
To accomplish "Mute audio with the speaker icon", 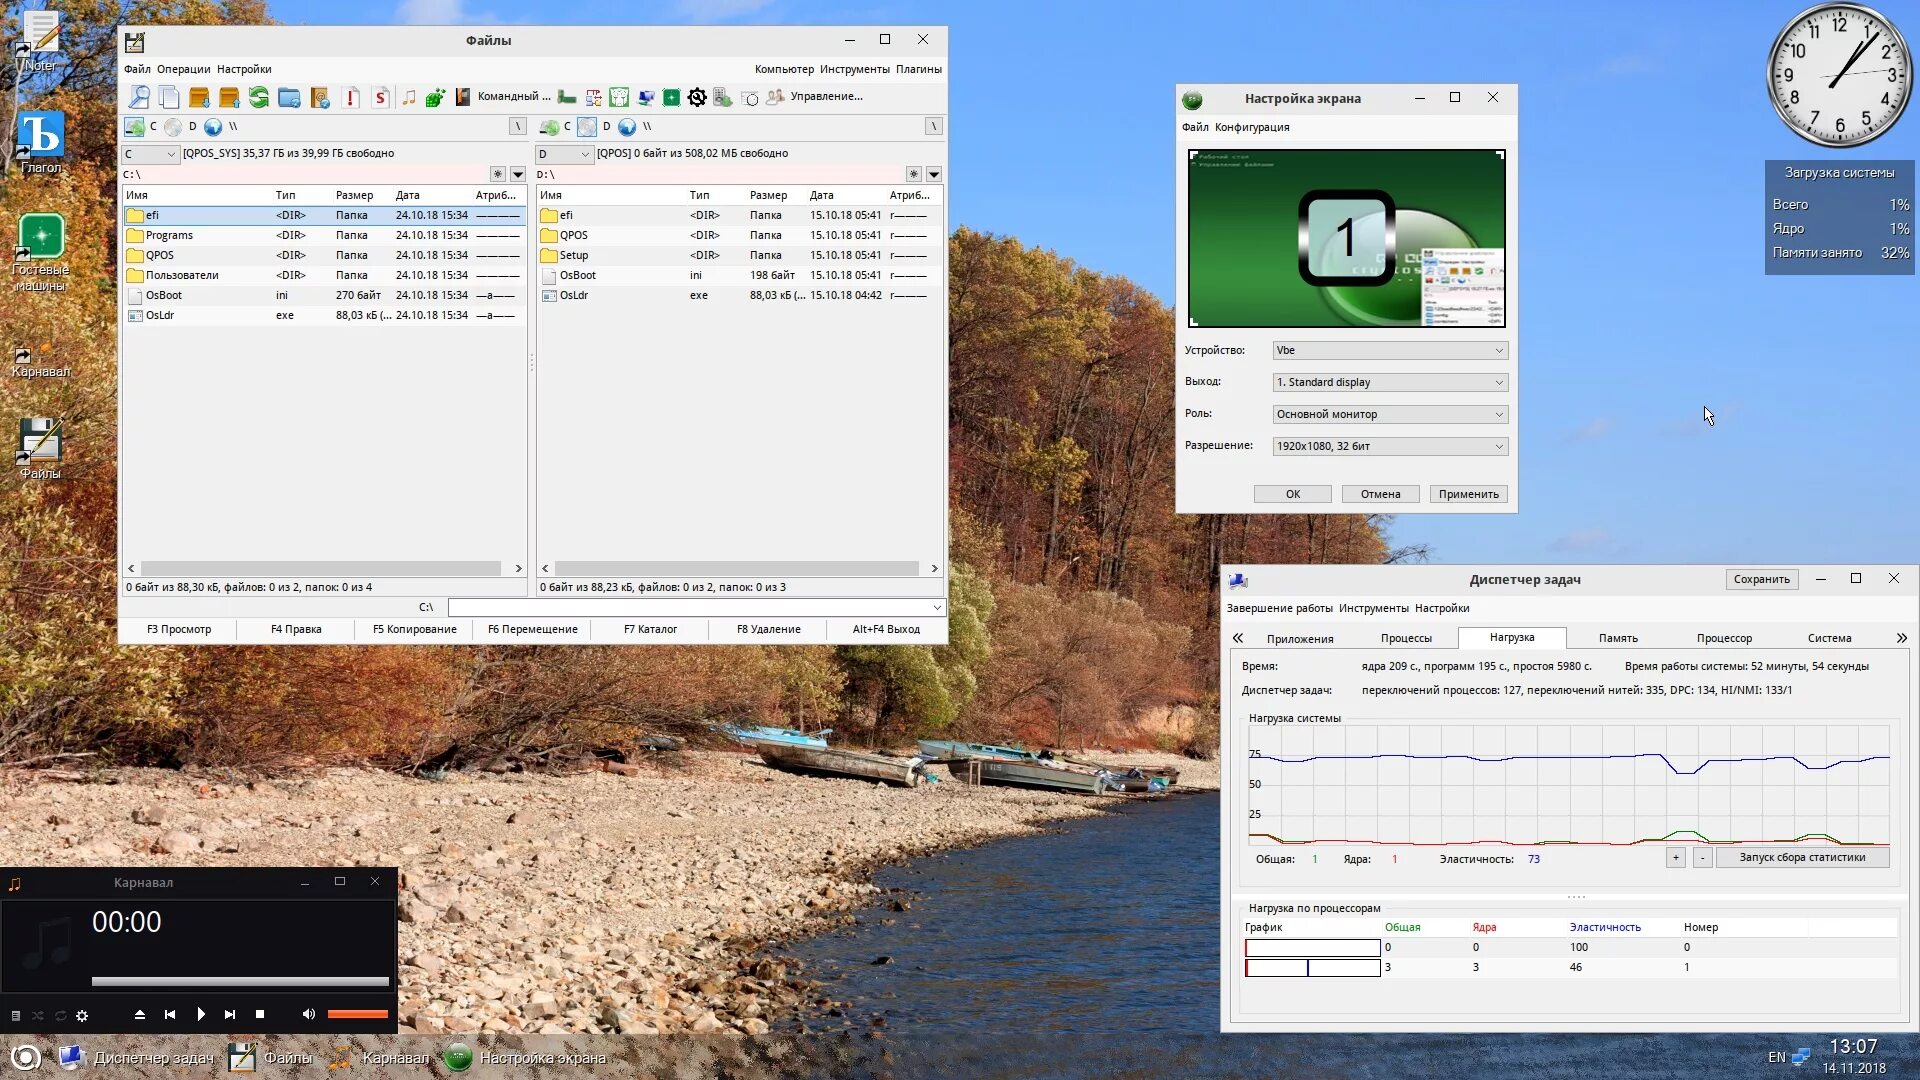I will [x=308, y=1014].
